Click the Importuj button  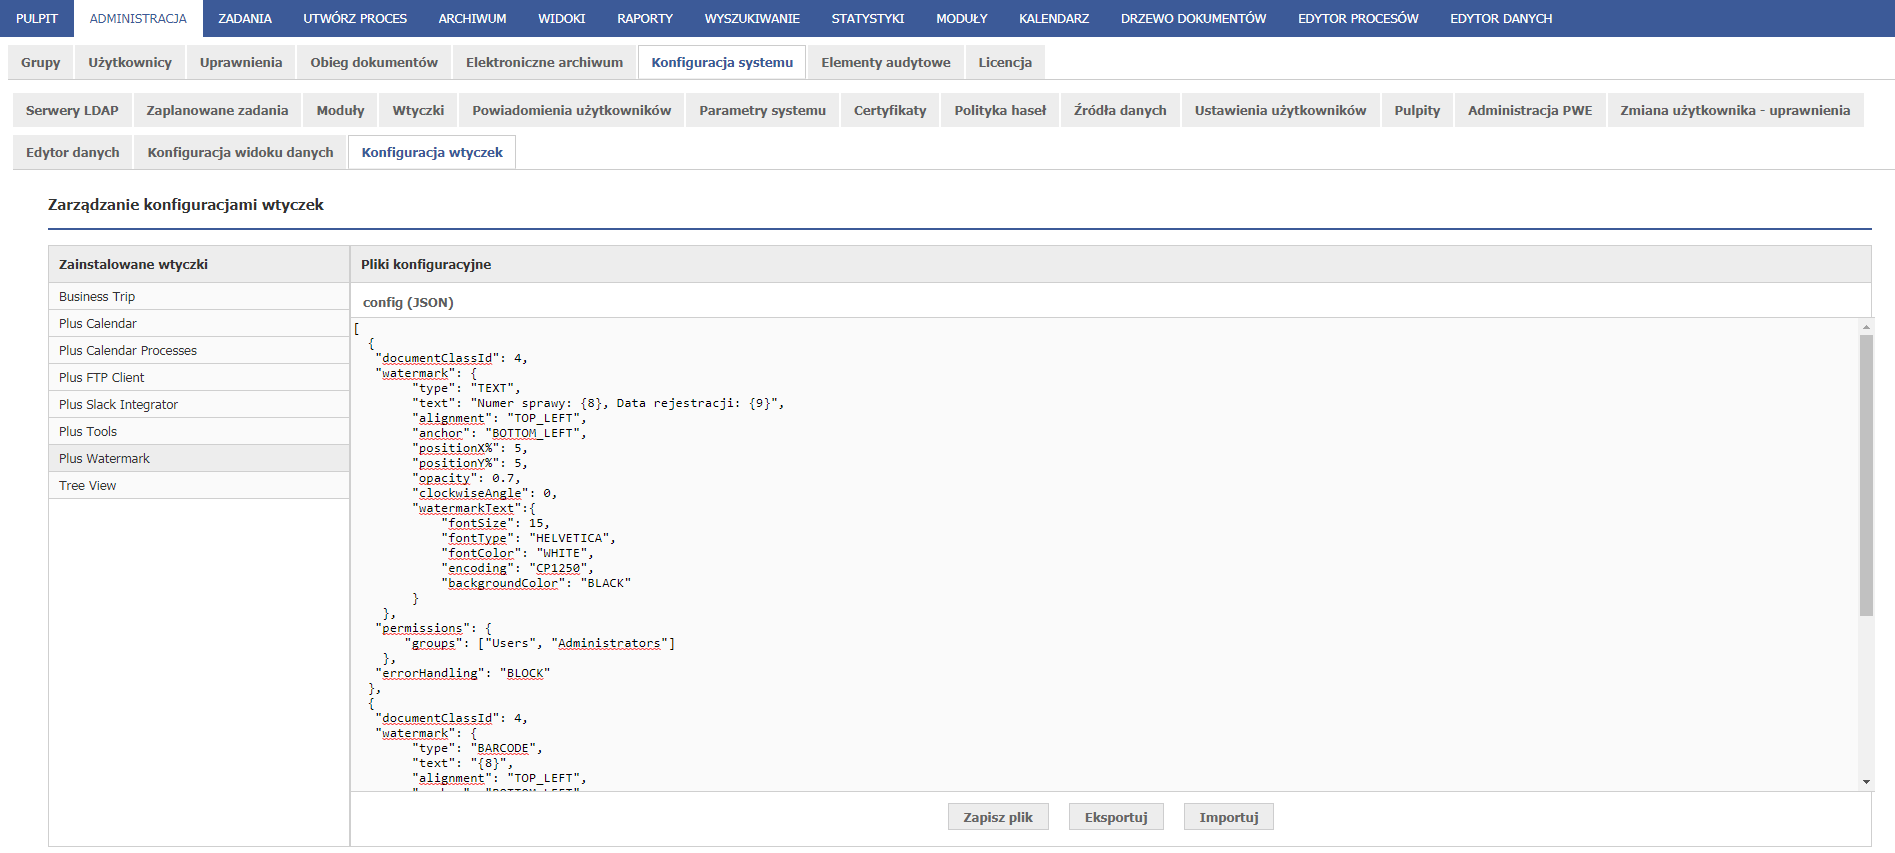(x=1228, y=817)
